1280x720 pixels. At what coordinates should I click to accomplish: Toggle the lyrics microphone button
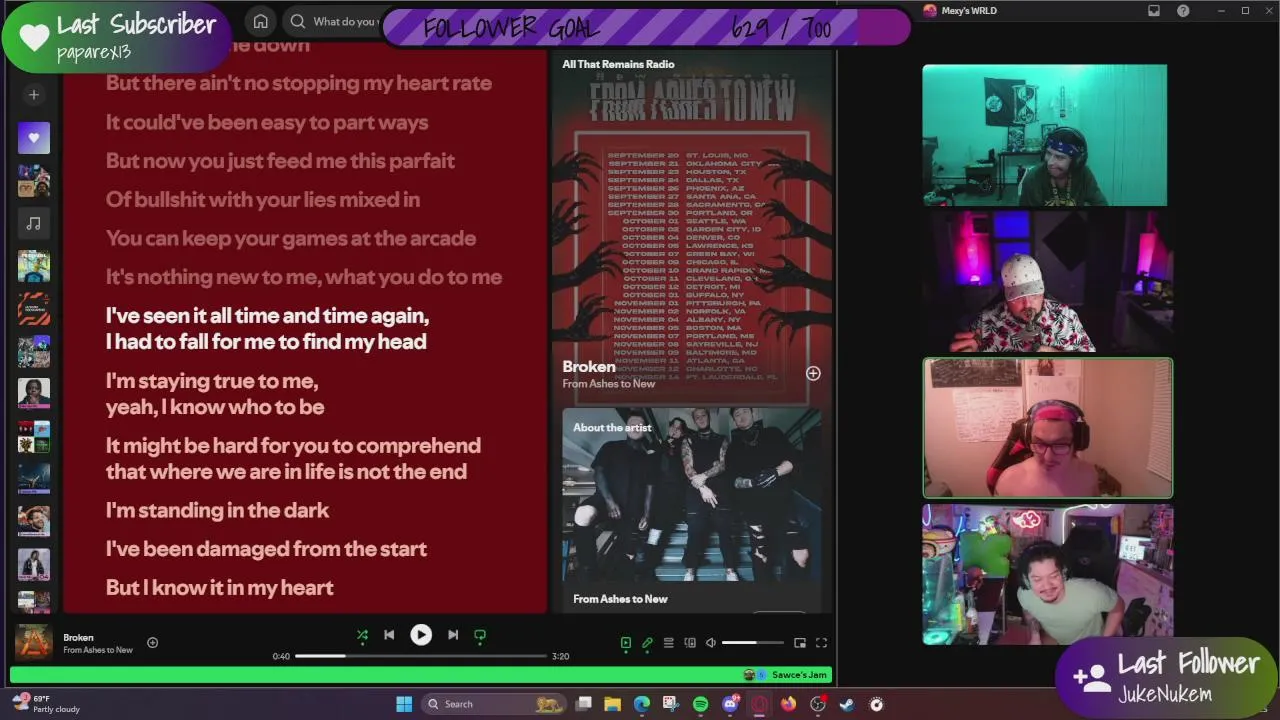pyautogui.click(x=647, y=643)
